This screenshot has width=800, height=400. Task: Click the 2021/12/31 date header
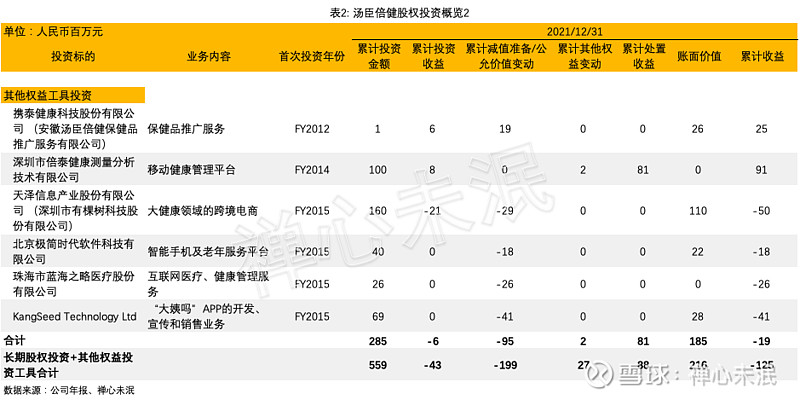pyautogui.click(x=575, y=32)
